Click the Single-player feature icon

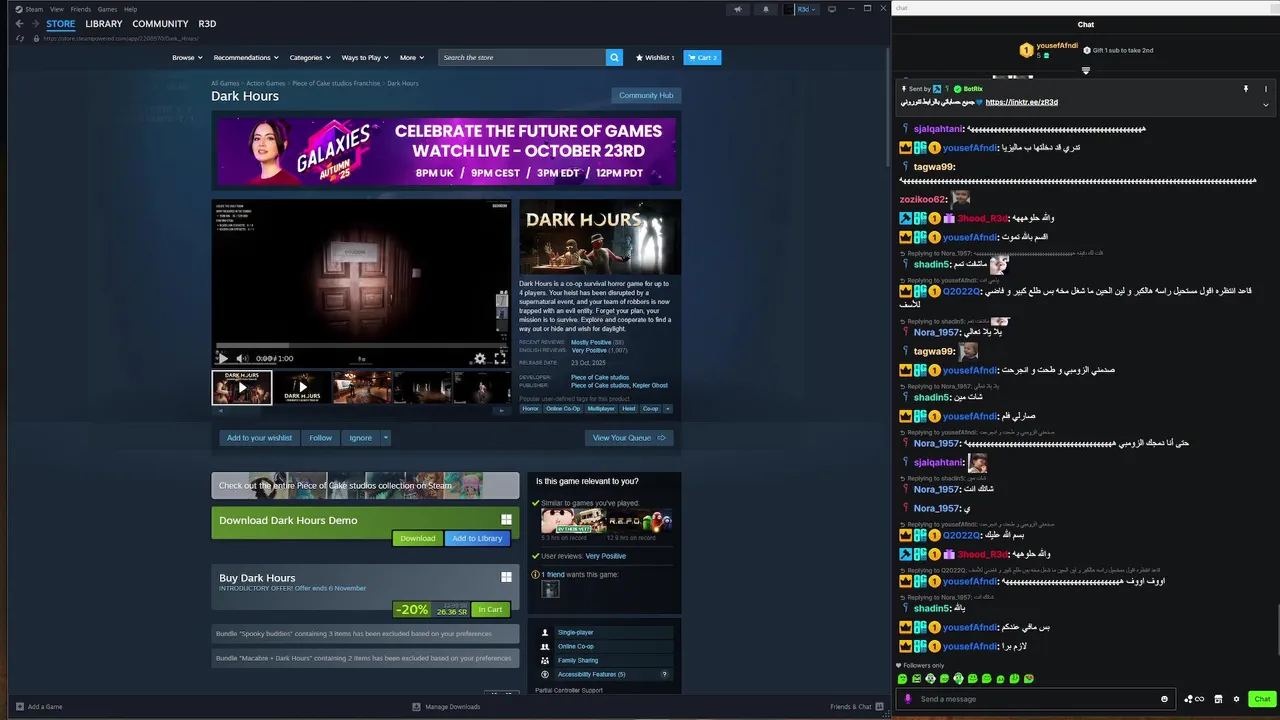[545, 632]
